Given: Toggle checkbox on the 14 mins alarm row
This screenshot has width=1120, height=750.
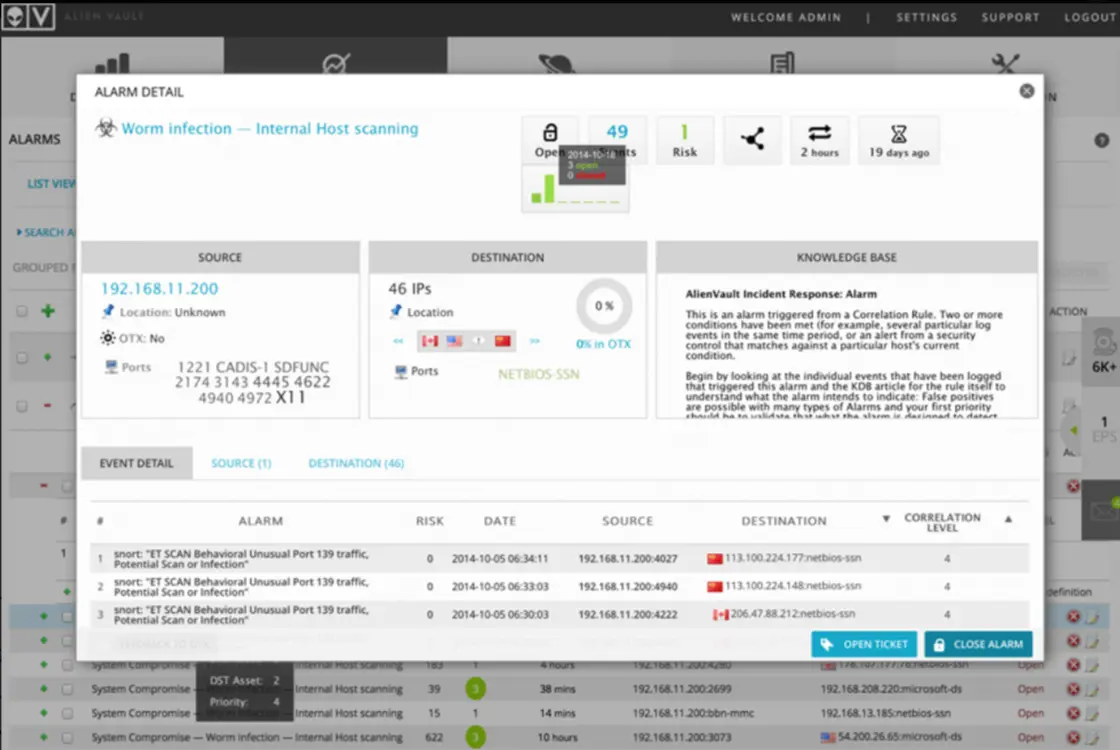Looking at the screenshot, I should click(x=67, y=713).
